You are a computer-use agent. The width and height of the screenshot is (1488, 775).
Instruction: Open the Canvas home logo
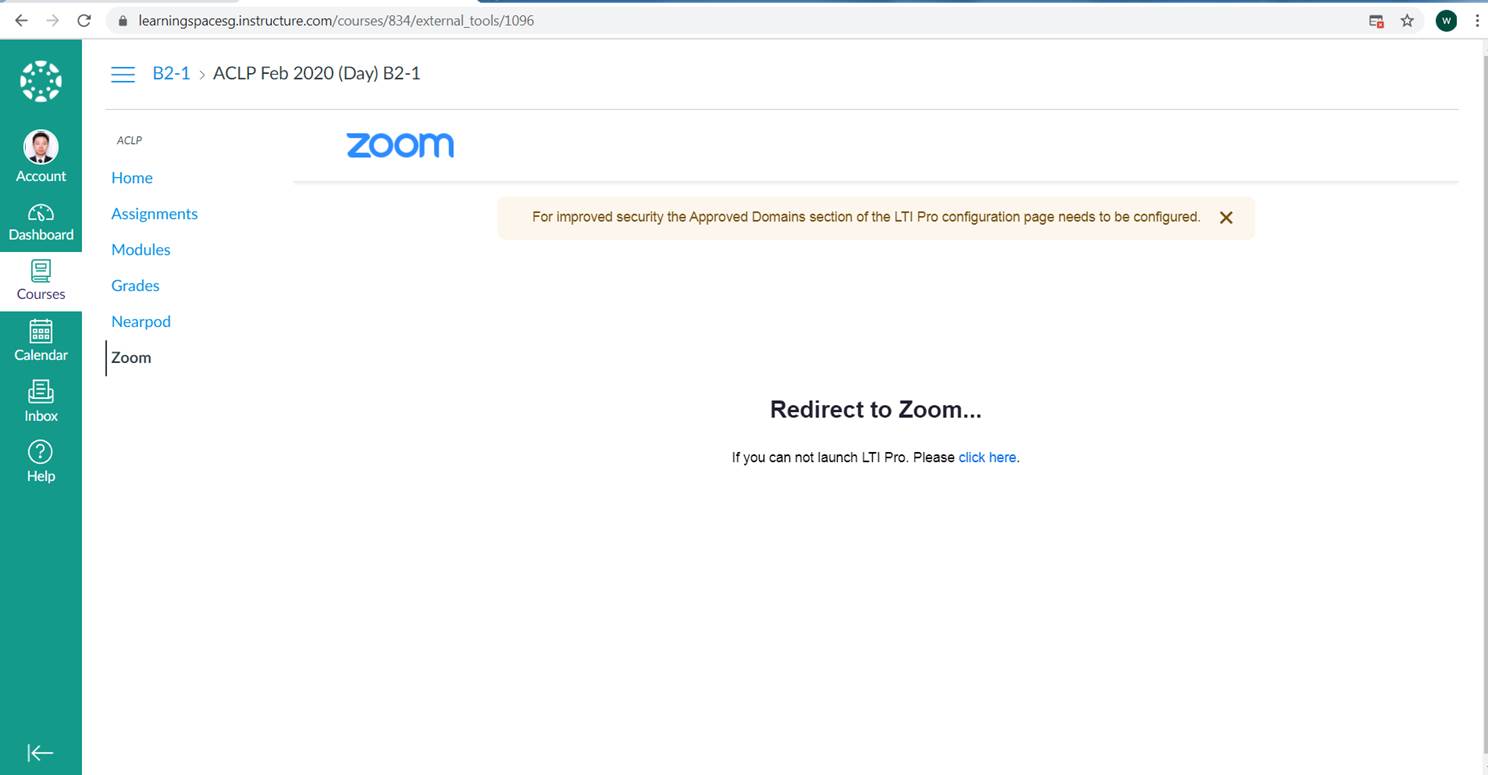[41, 81]
